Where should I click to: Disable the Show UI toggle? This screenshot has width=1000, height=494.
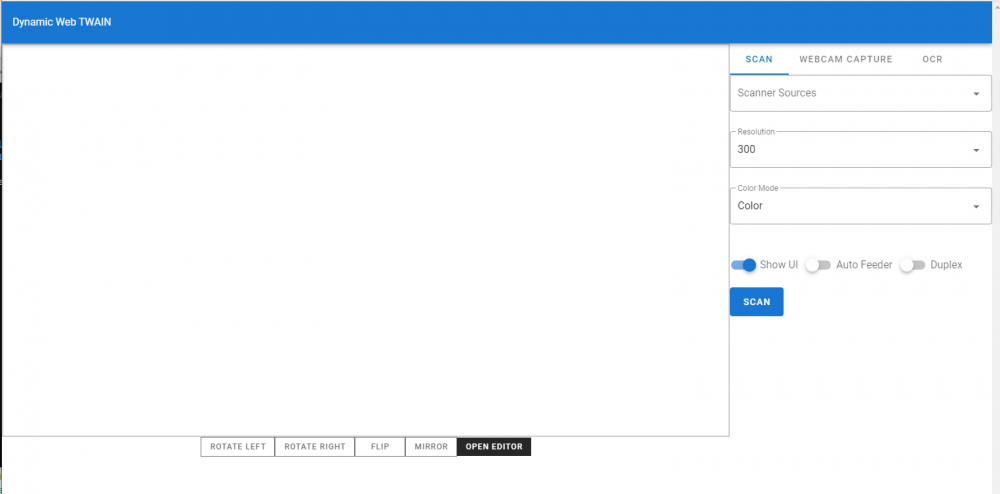pyautogui.click(x=744, y=265)
